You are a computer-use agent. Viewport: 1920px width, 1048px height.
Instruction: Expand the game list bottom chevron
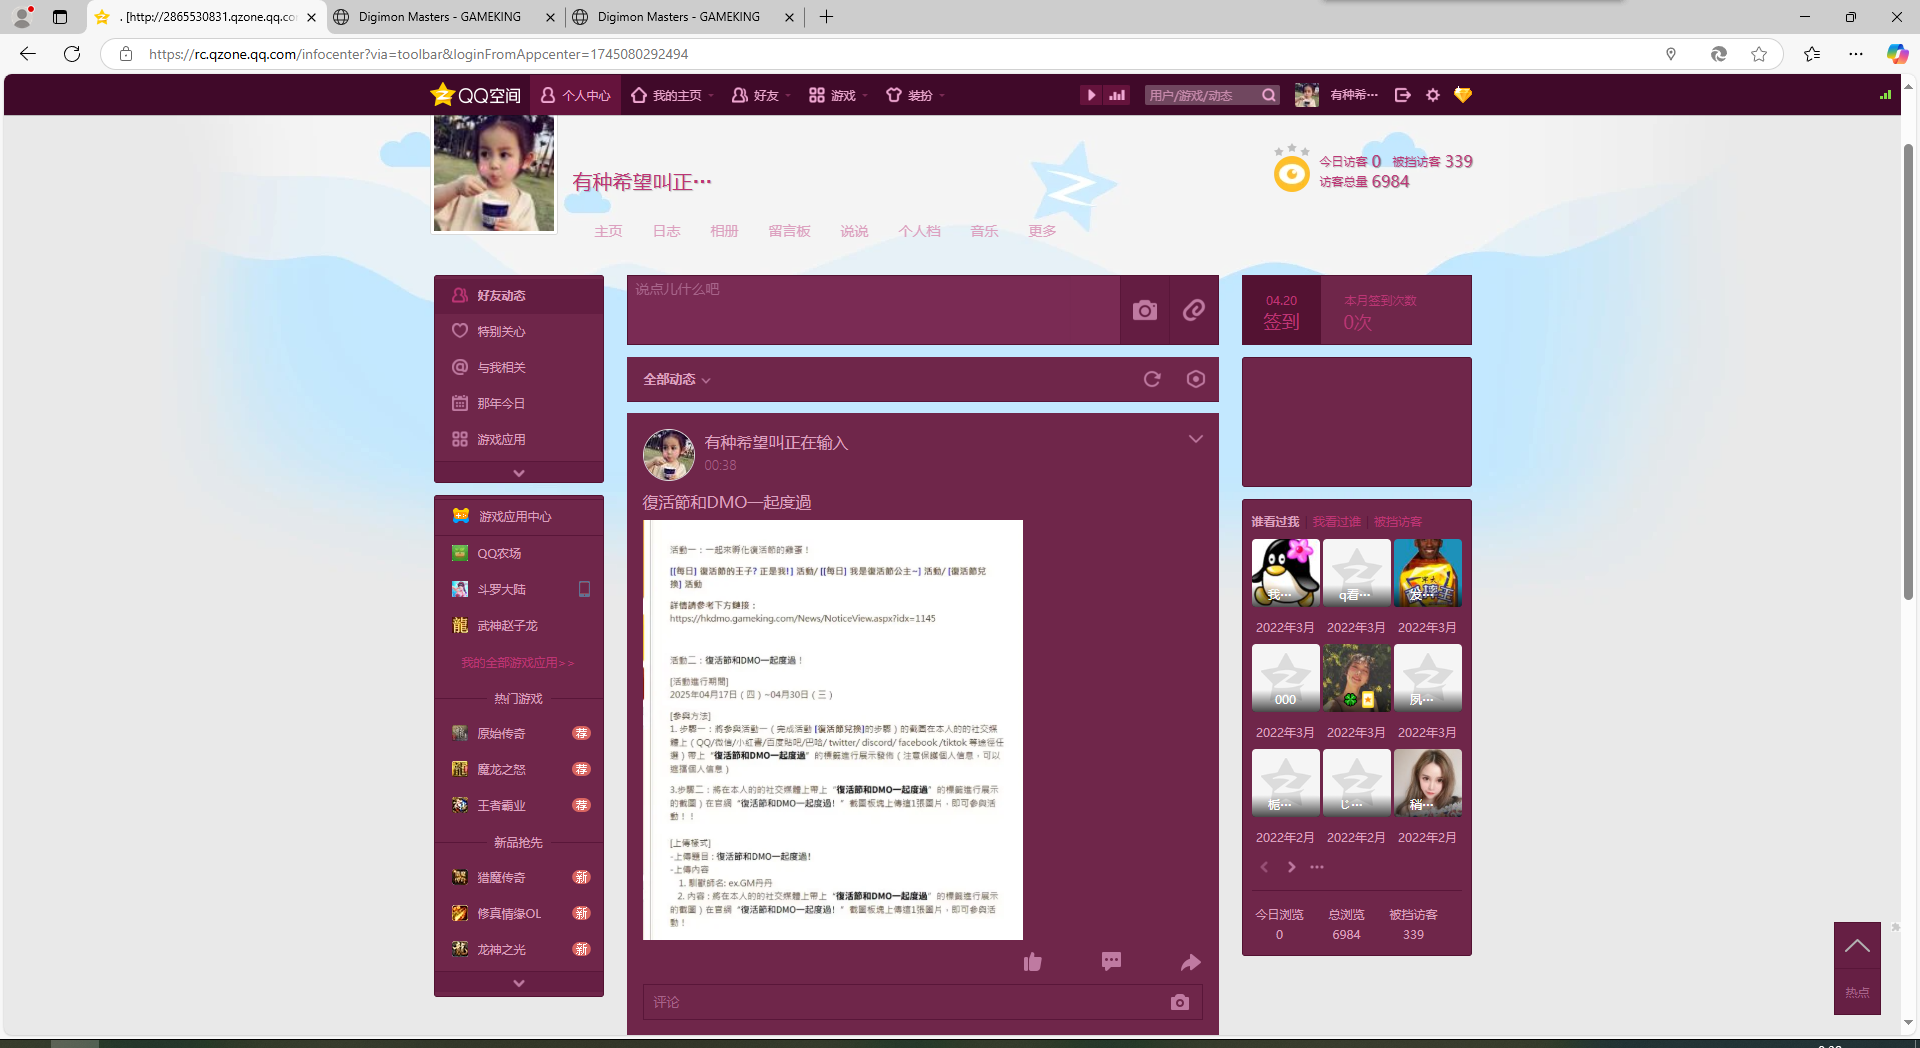click(x=519, y=983)
